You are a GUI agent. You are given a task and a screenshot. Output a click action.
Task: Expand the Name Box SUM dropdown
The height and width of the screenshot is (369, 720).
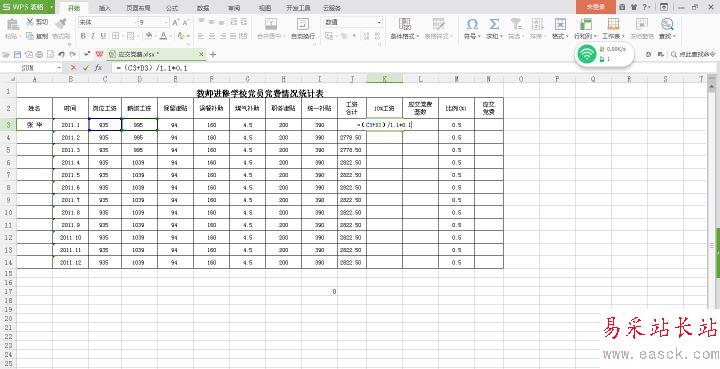point(59,67)
